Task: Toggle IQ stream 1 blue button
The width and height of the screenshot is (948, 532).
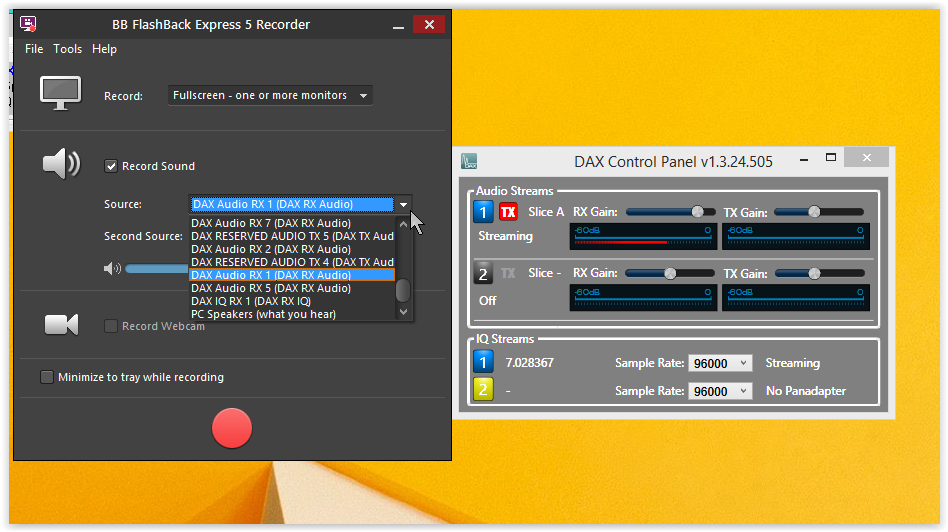Action: coord(483,363)
